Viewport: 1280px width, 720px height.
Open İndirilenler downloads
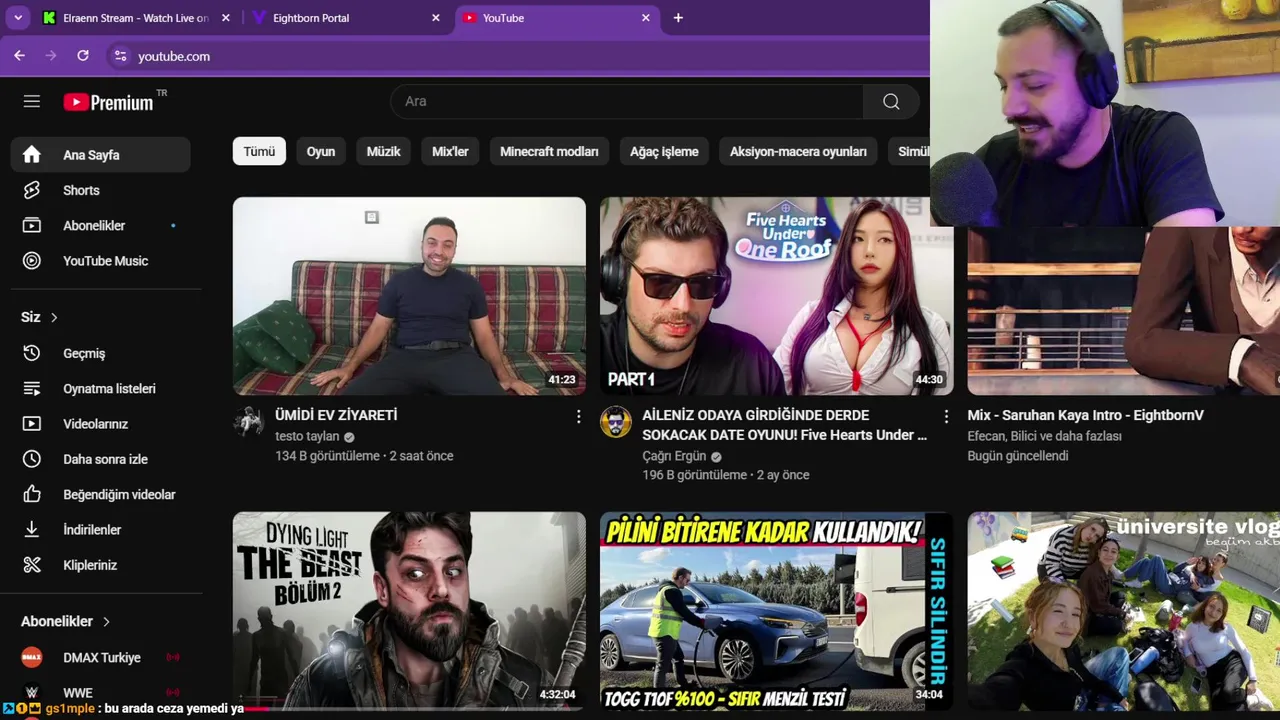(x=100, y=530)
